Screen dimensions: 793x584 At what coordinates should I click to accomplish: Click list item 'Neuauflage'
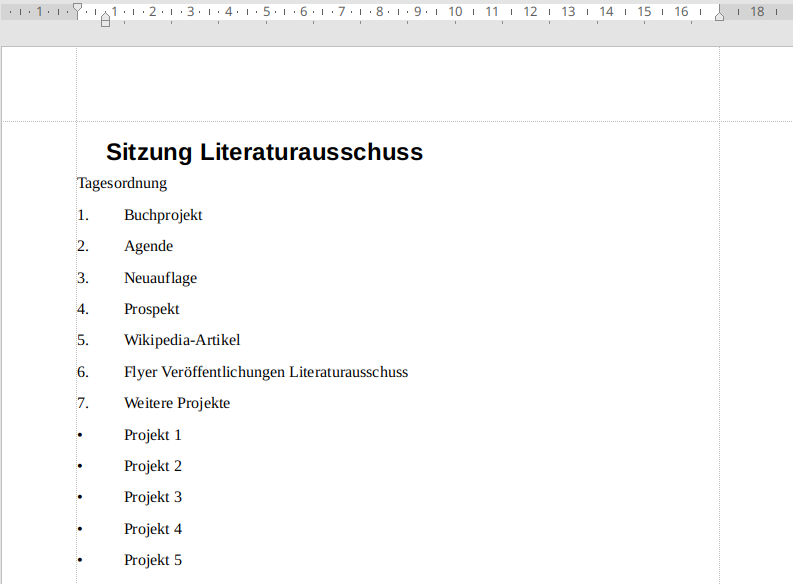click(x=161, y=278)
